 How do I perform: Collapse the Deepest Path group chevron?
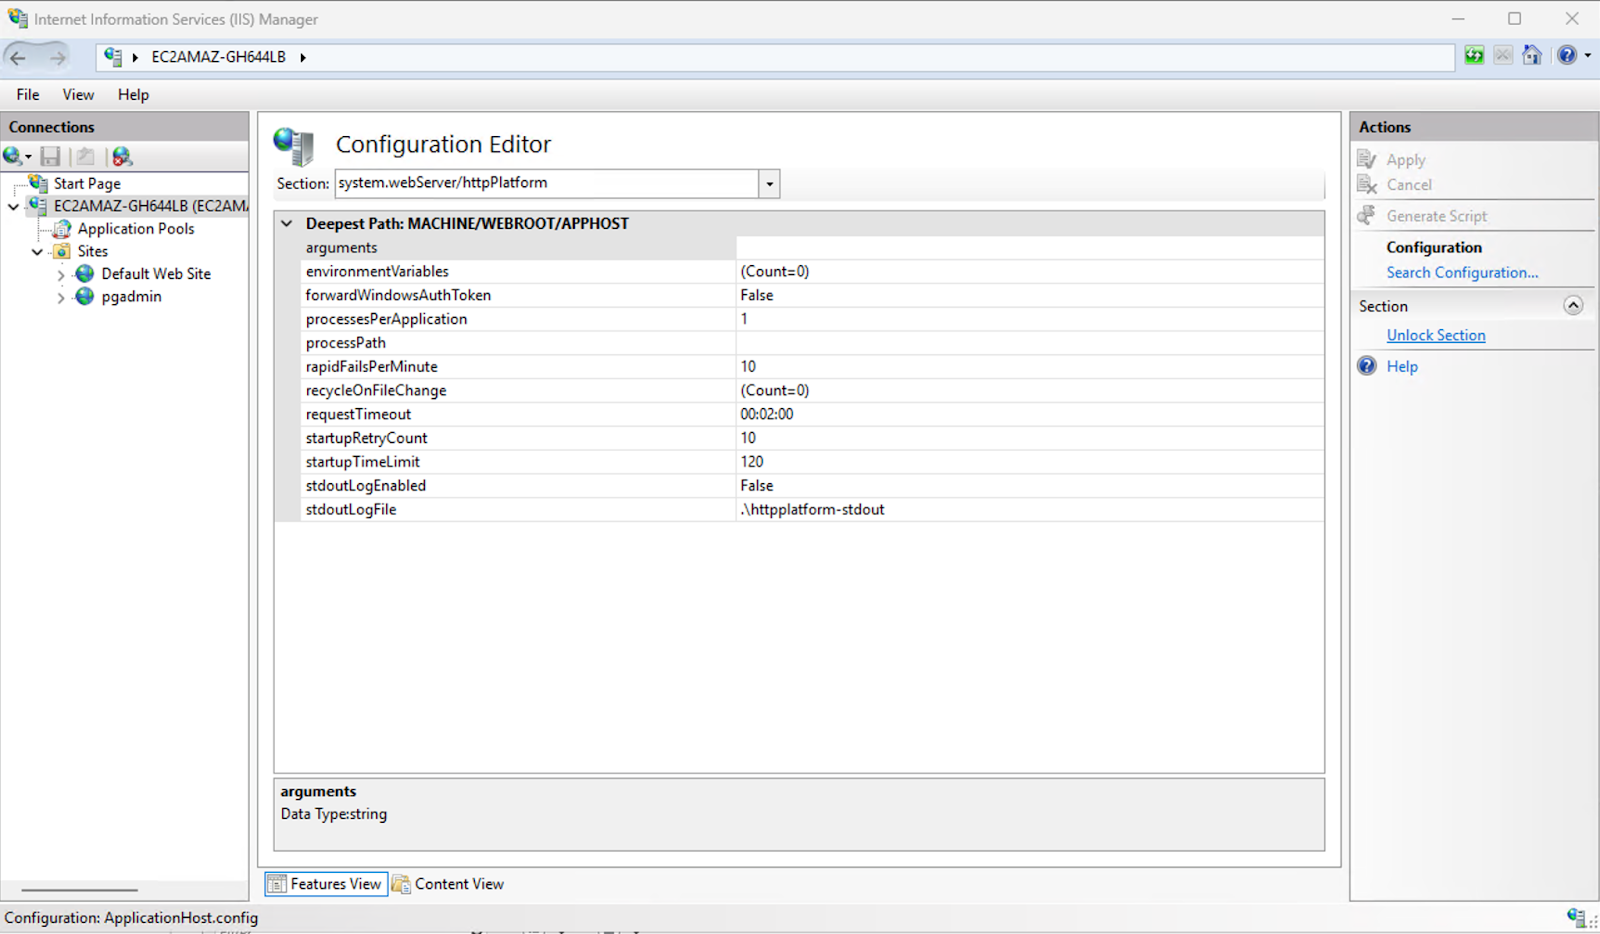[x=287, y=224]
